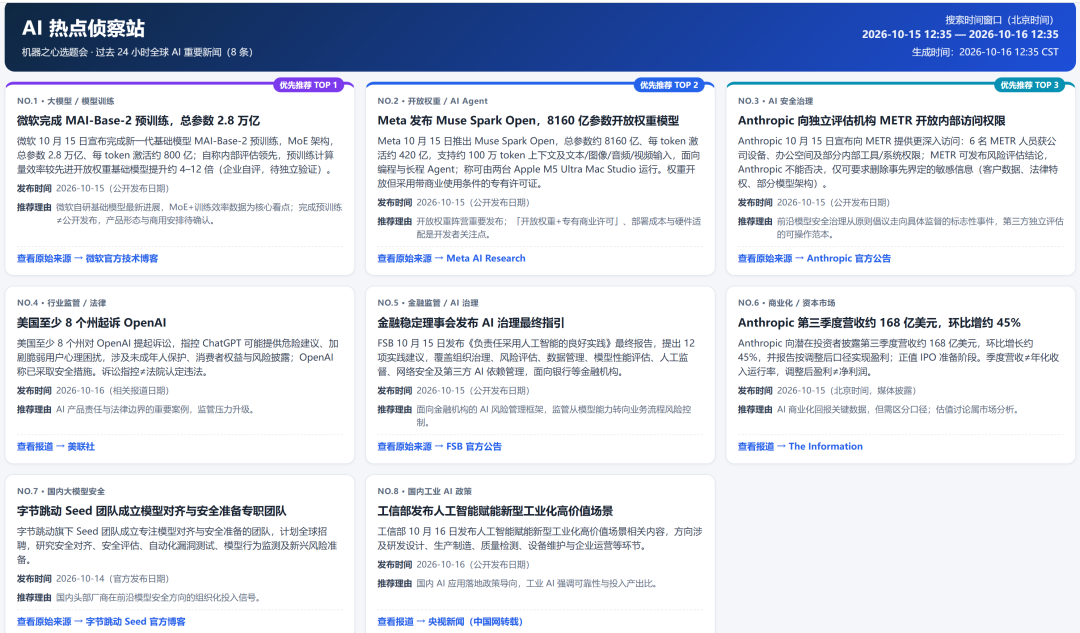Click headline Anthropic 向独立评估机构 METR 开放内部访问权限
The image size is (1080, 633).
(871, 121)
